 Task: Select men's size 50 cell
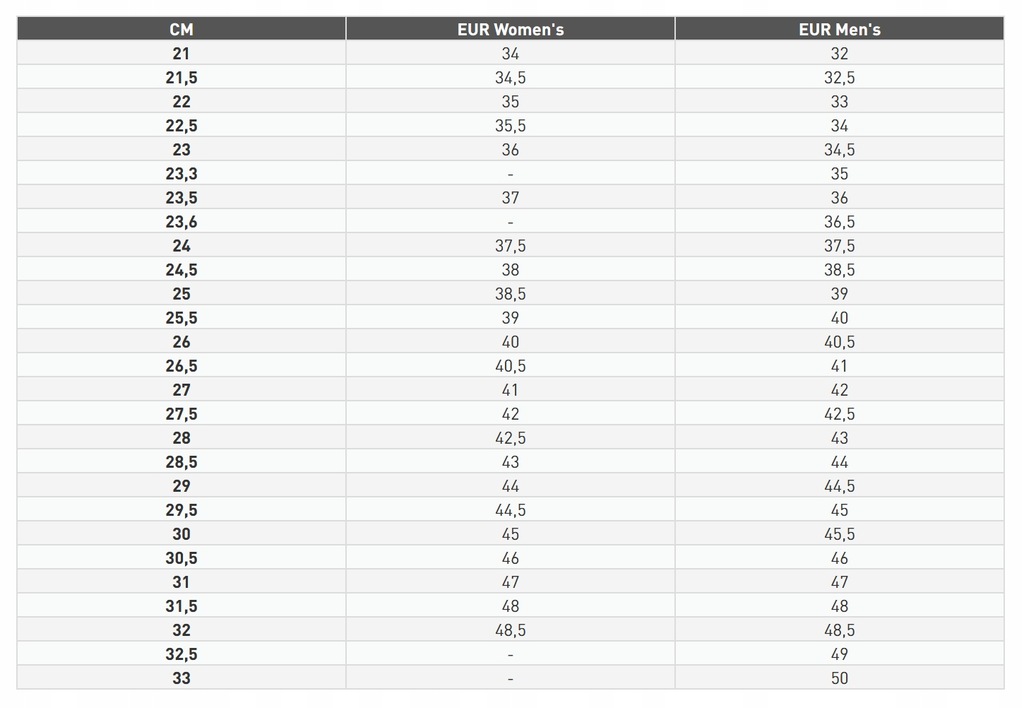point(839,678)
